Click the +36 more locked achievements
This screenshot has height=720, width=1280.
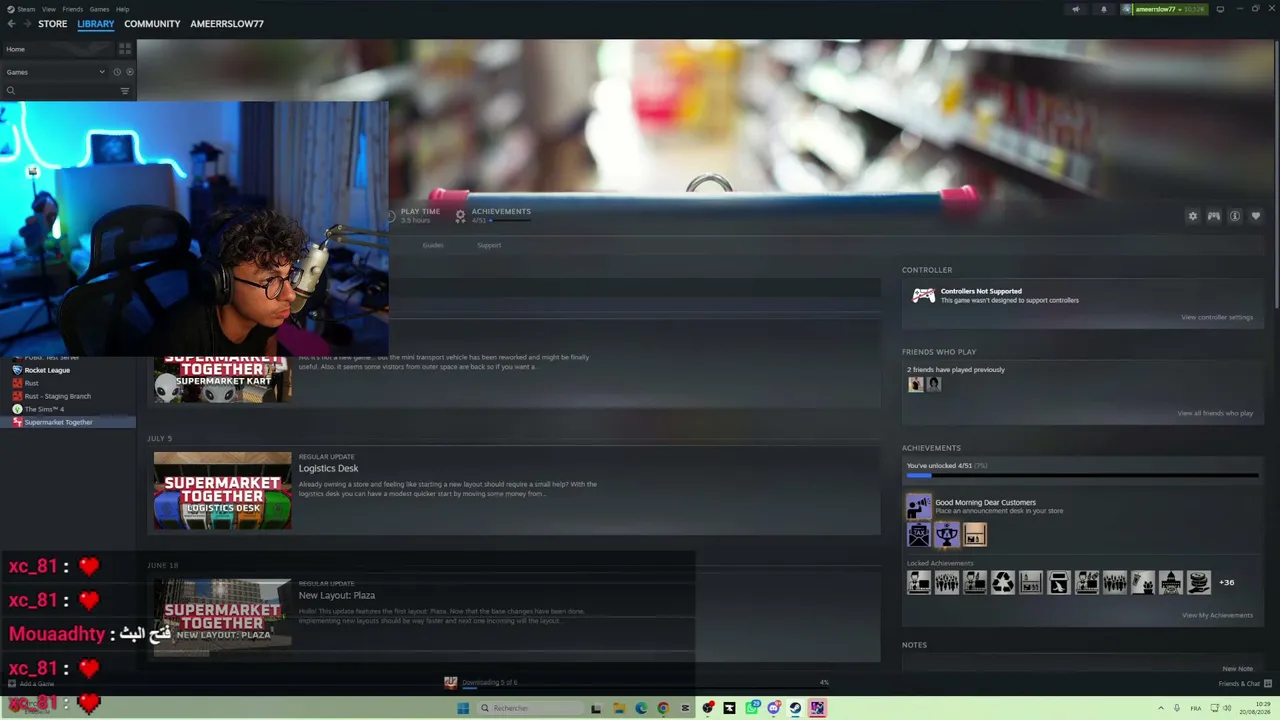coord(1227,582)
